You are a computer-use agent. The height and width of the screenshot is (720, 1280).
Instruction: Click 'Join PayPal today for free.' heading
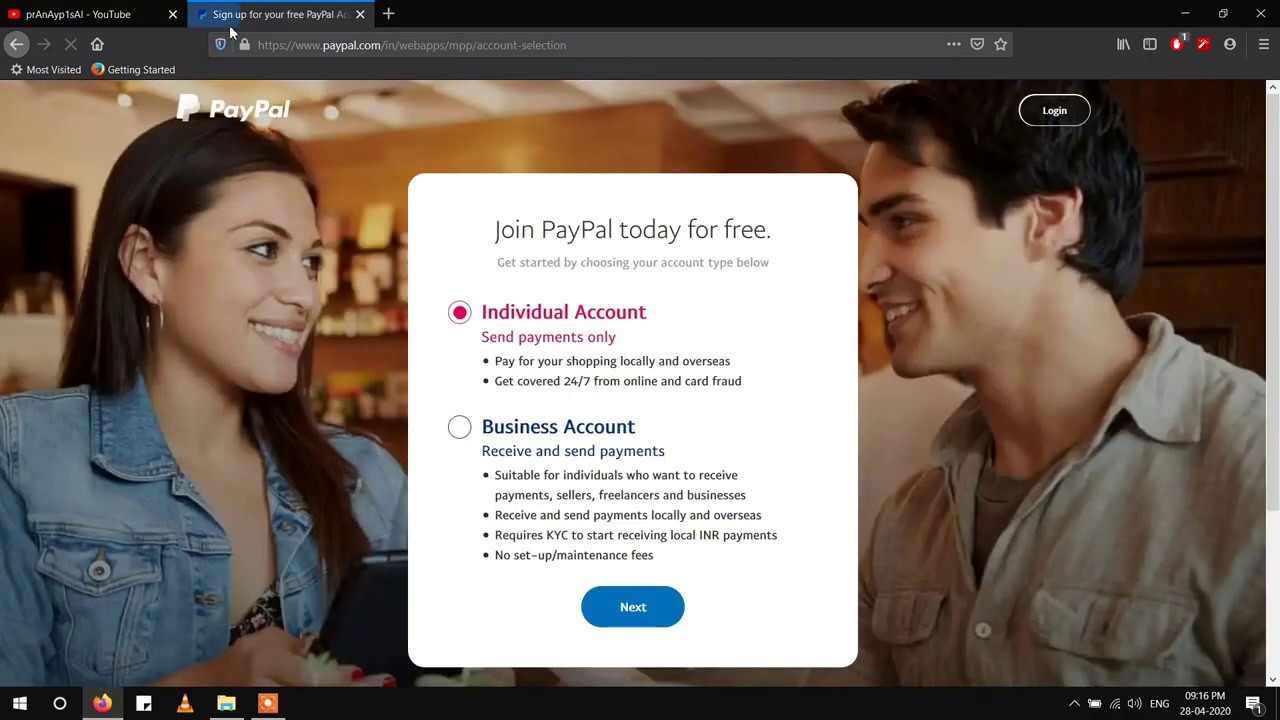[x=633, y=230]
